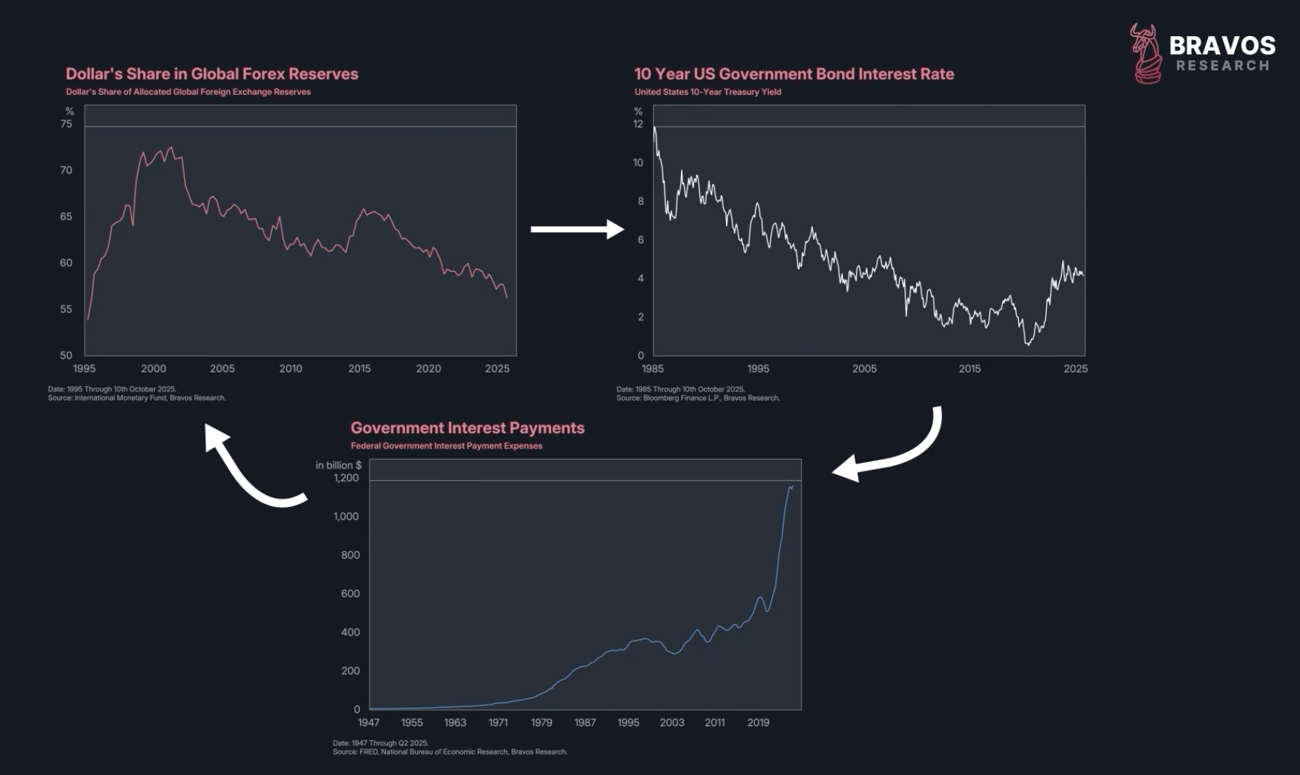Click the straight white arrow pointing right
Viewport: 1300px width, 775px height.
577,230
